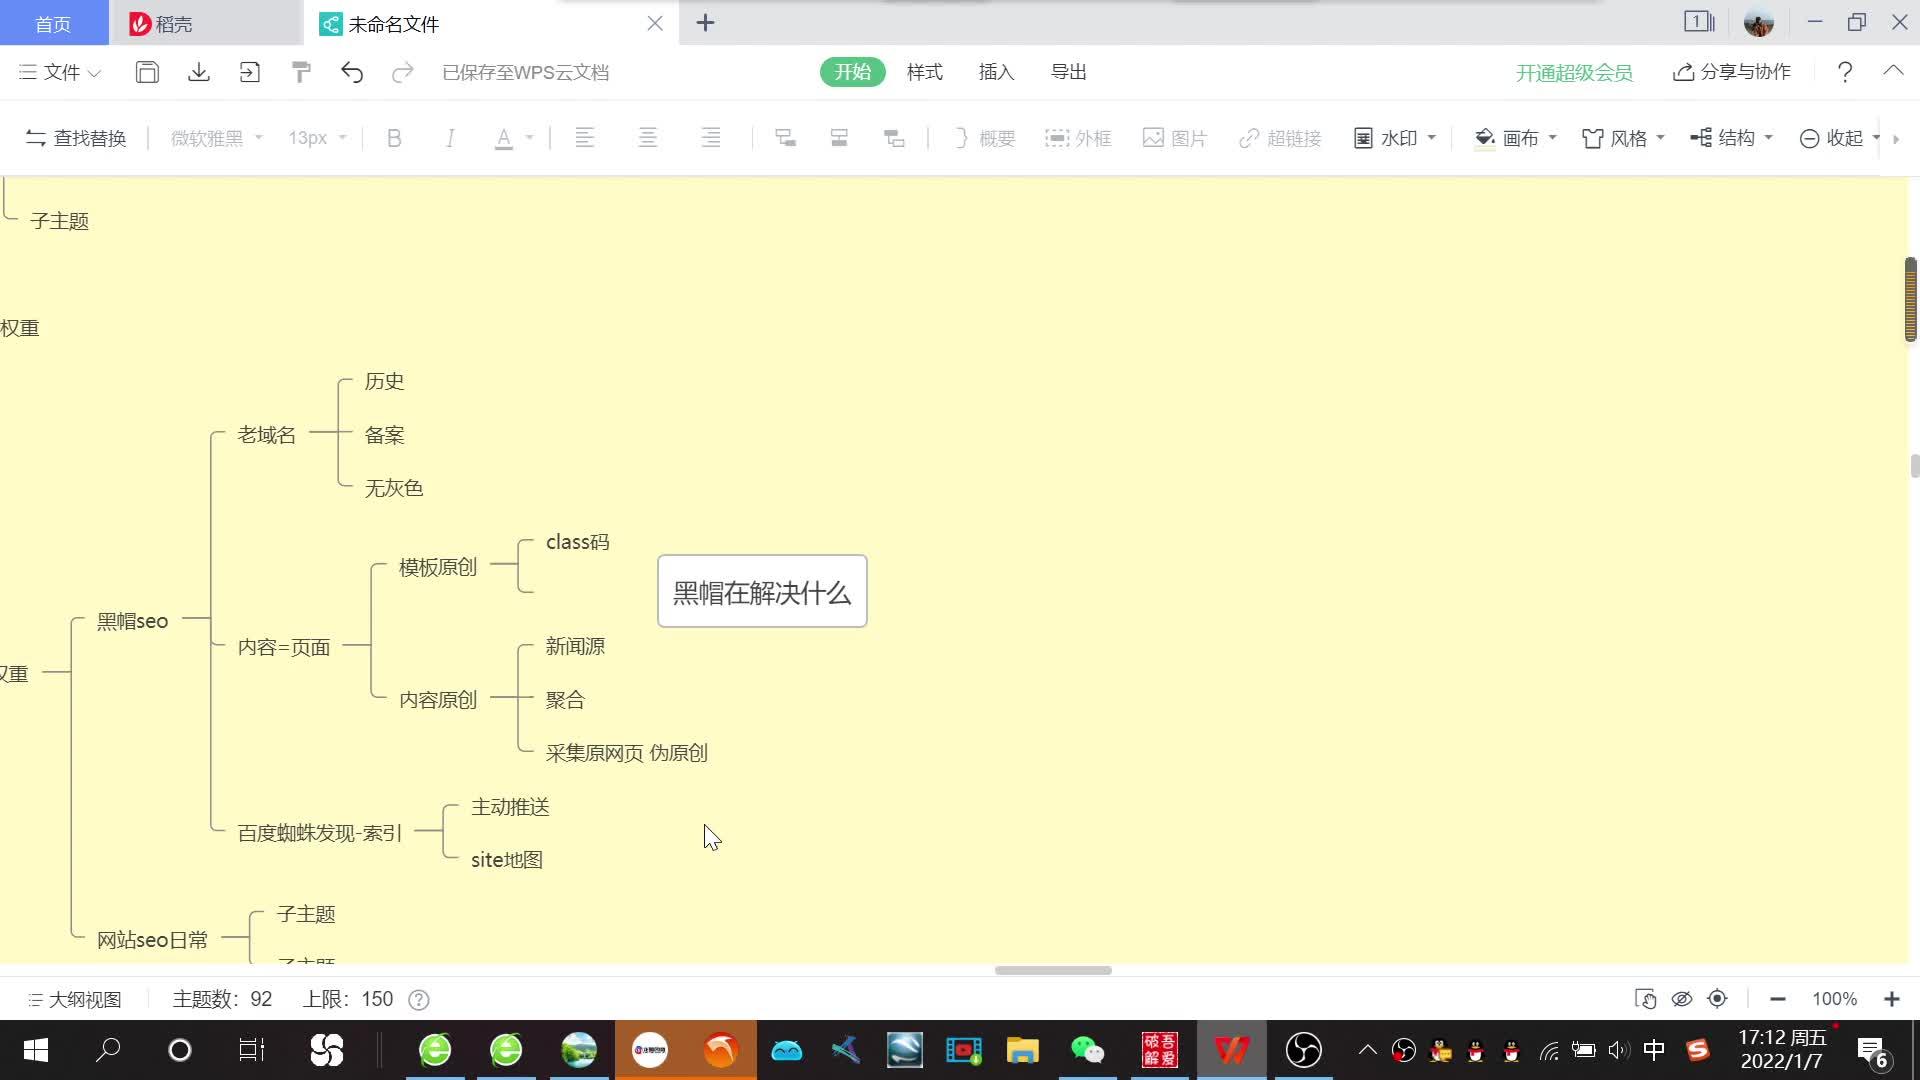Open the style (风格) dropdown
1920x1080 pixels.
(1623, 138)
